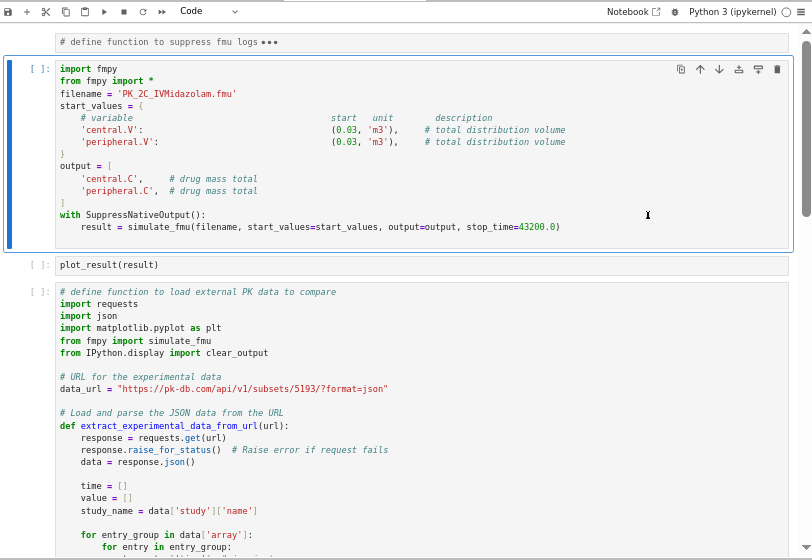Cut the selected cell with scissors icon

click(x=46, y=12)
